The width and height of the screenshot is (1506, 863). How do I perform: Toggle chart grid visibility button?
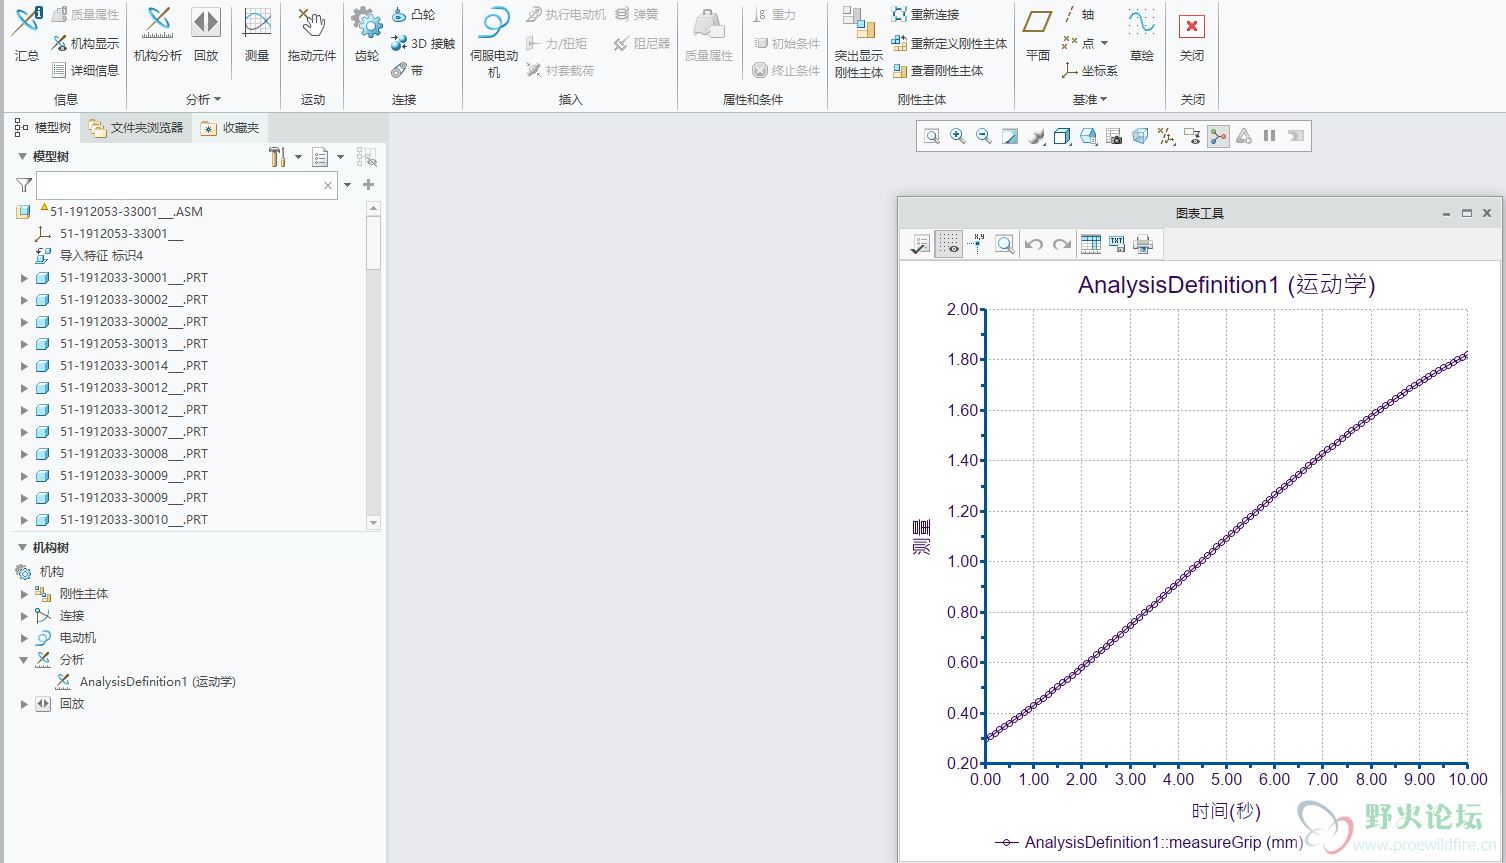click(x=948, y=244)
